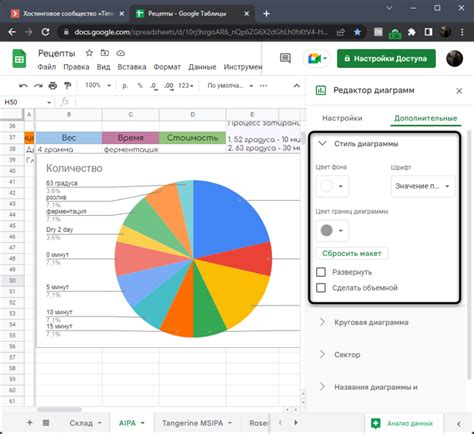Start a Google Meet call icon
The height and width of the screenshot is (434, 474).
[x=316, y=59]
